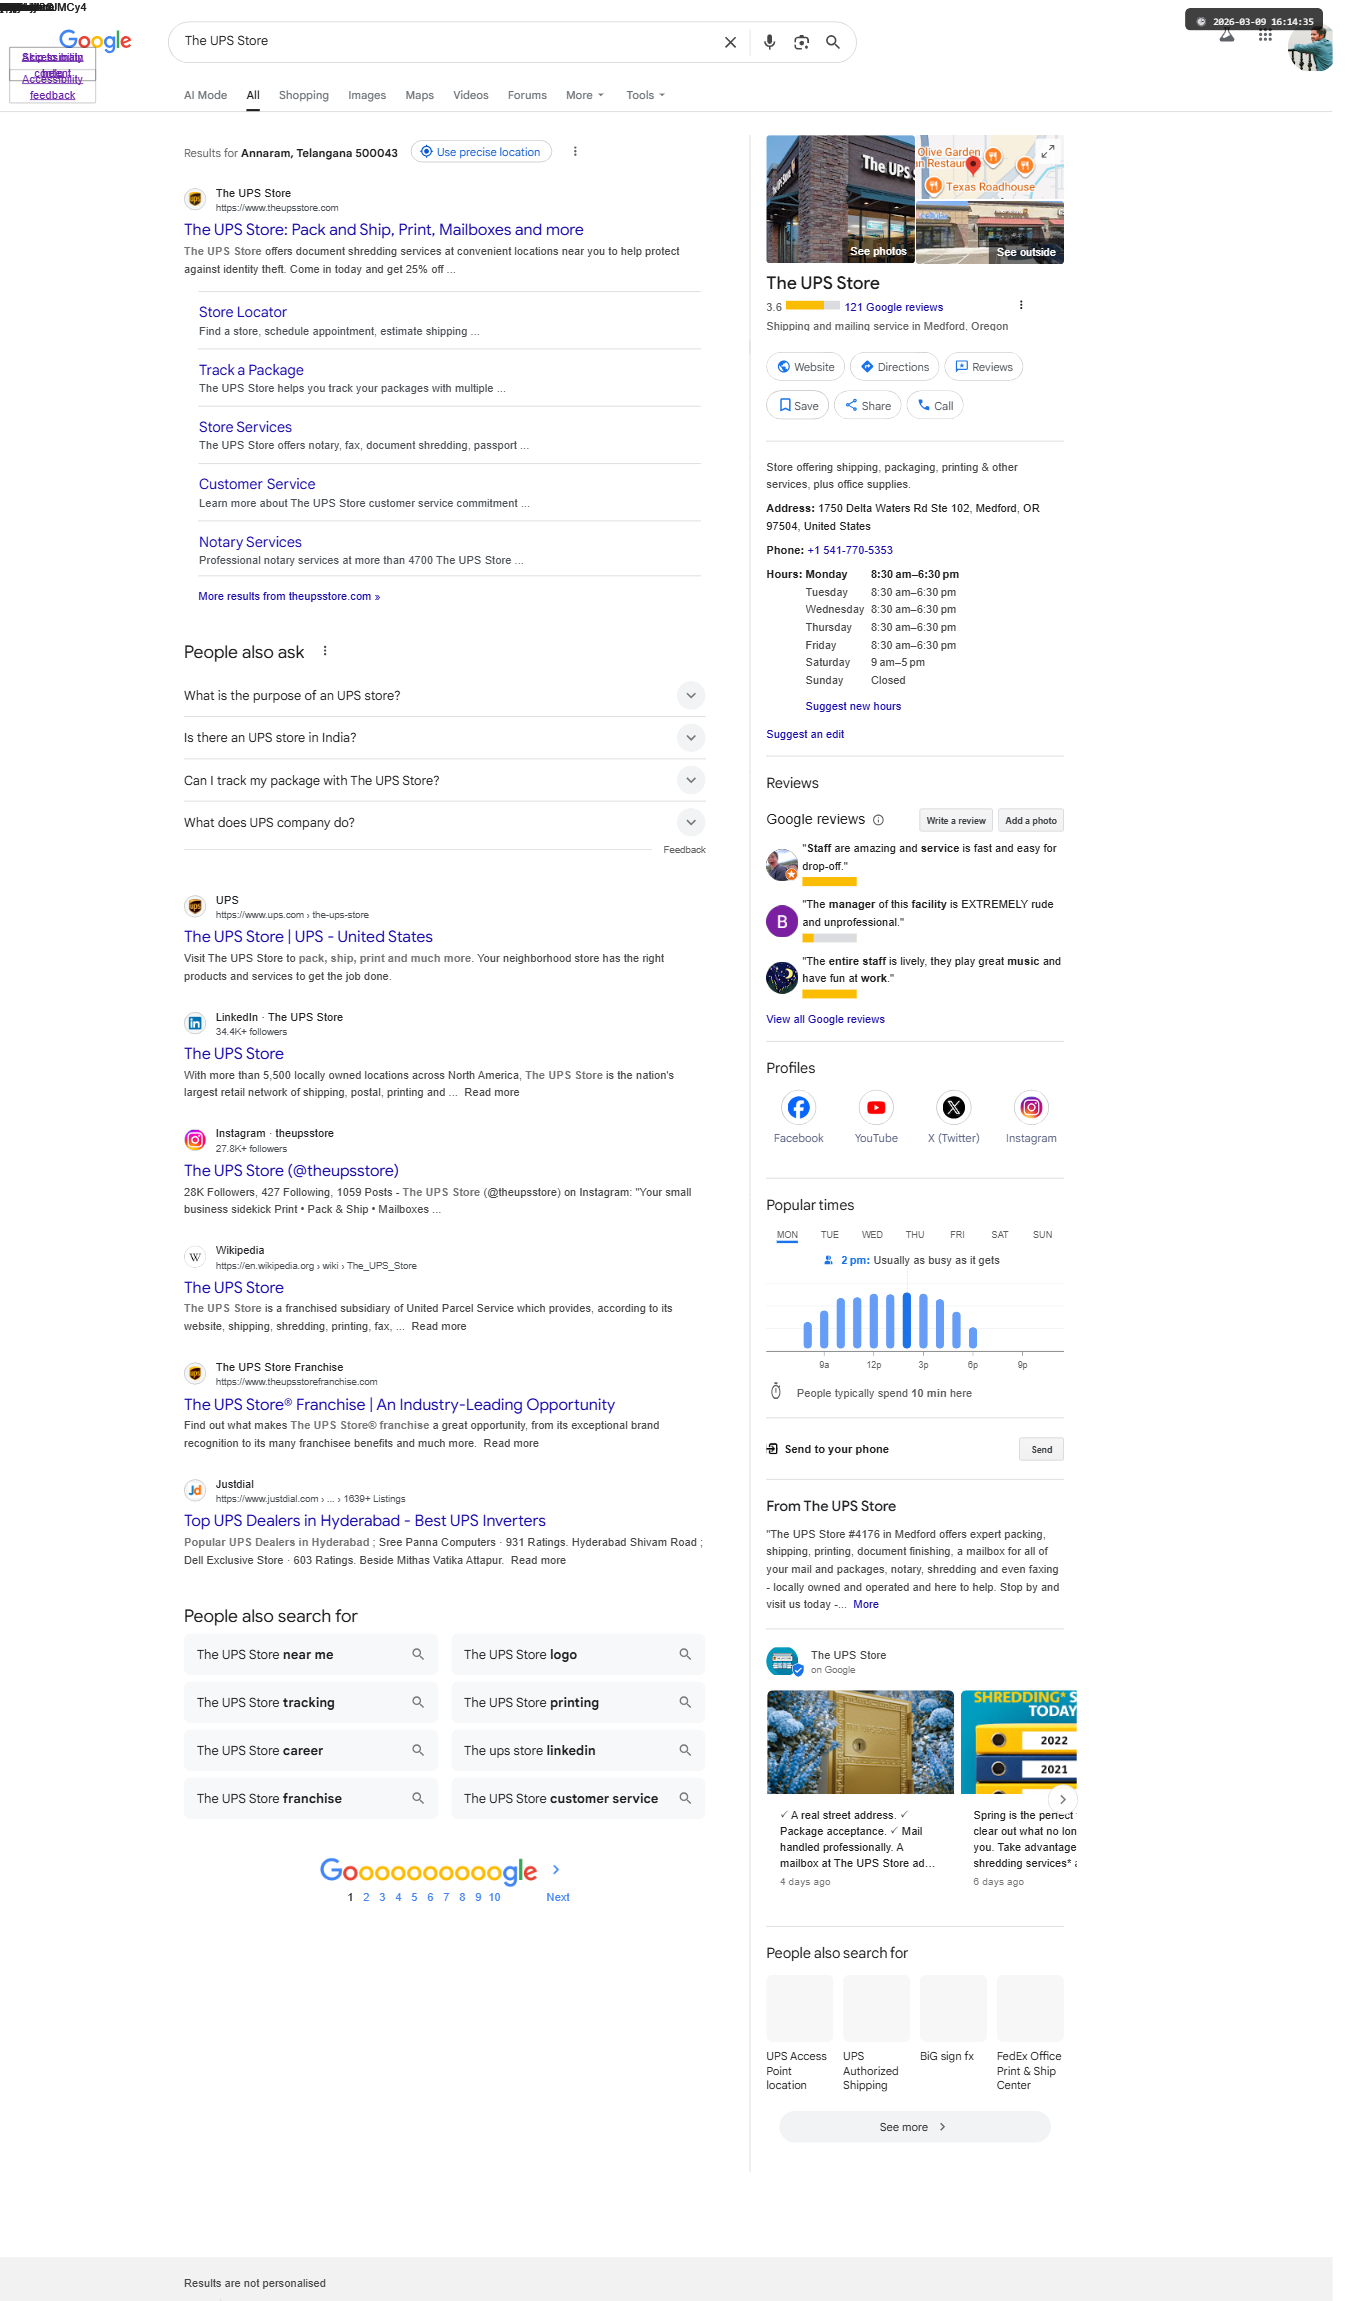Screen dimensions: 1348x2301
Task: Go to results page 2
Action: (x=366, y=1897)
